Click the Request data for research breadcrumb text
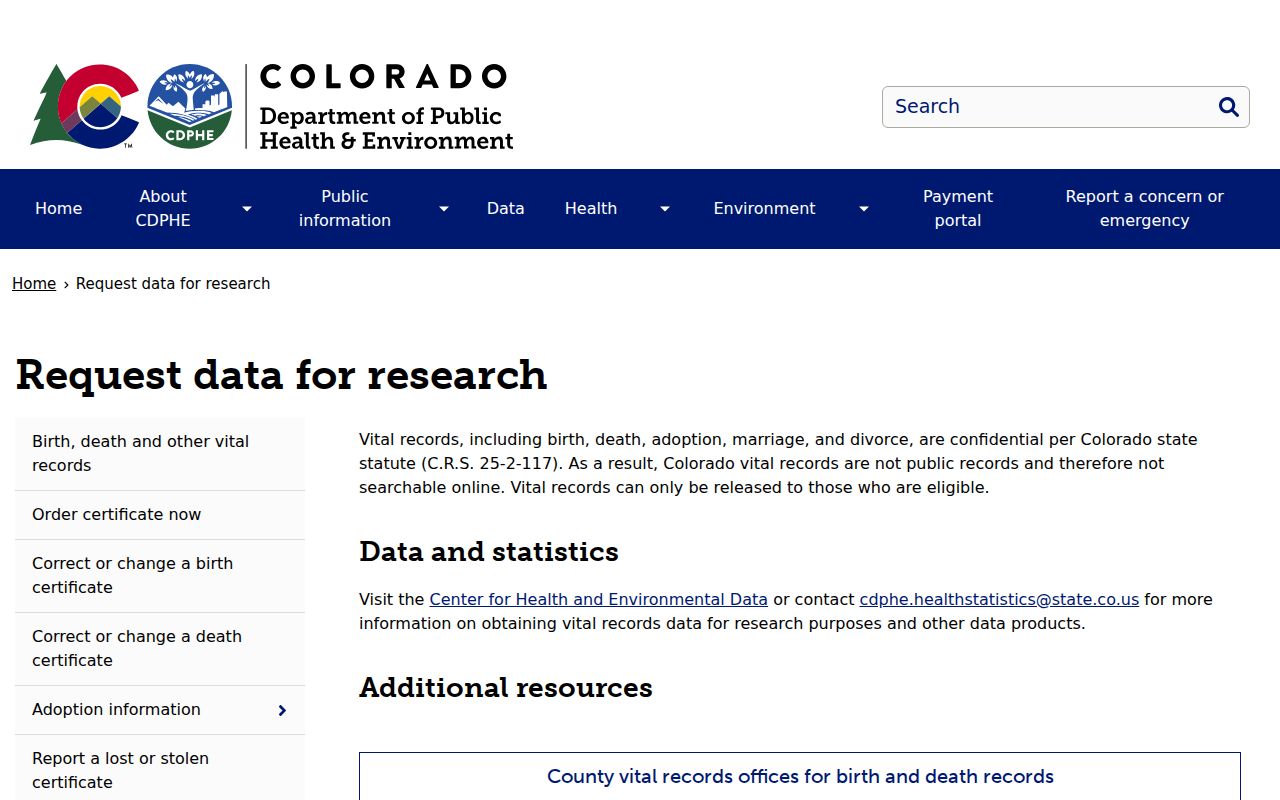The width and height of the screenshot is (1280, 800). coord(173,284)
